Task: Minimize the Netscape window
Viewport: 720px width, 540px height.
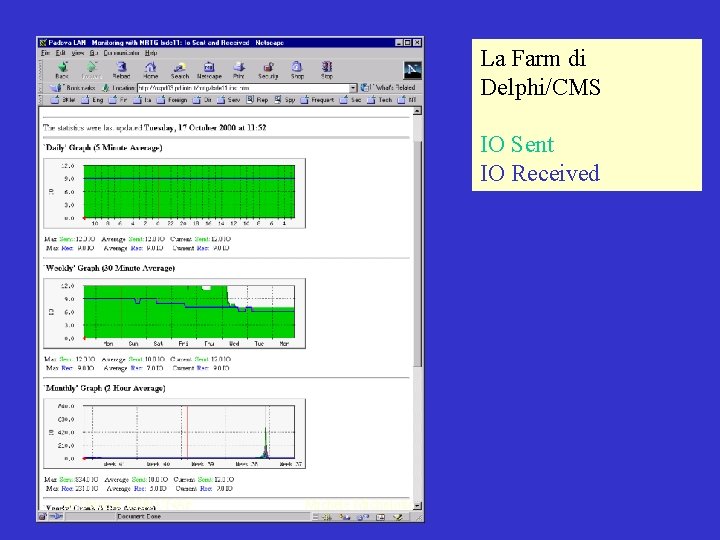Action: coord(399,43)
